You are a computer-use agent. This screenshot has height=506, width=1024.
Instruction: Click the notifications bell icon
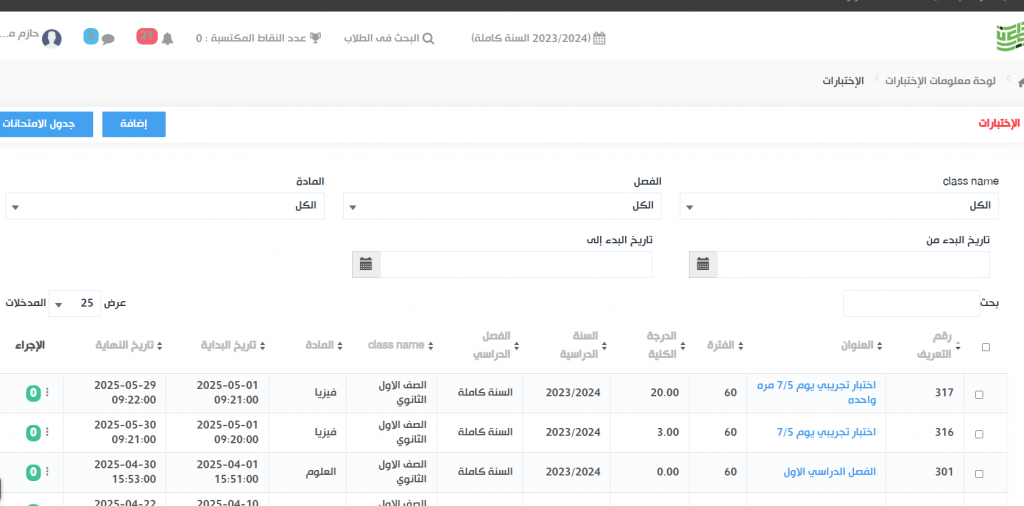tap(167, 38)
